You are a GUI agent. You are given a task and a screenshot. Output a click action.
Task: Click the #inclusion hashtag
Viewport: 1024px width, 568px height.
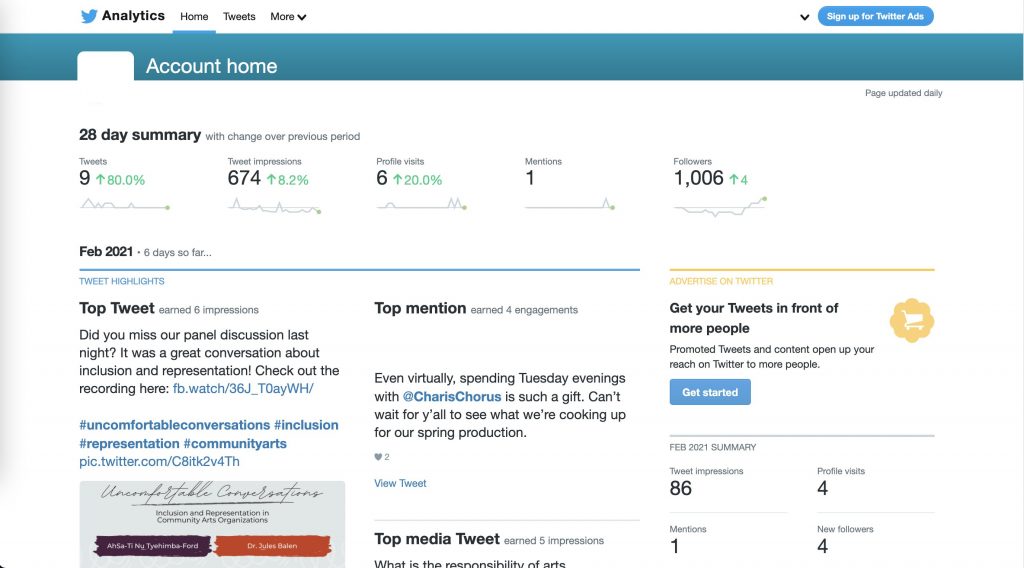point(306,425)
